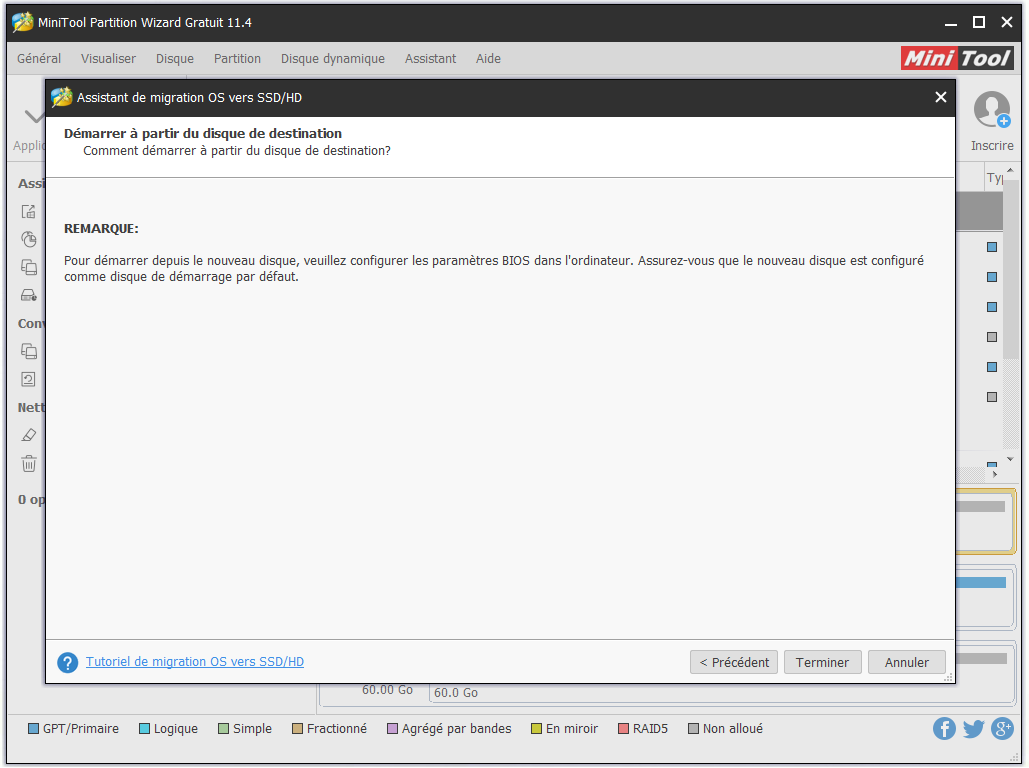
Task: Click the RAID5 legend color swatch
Action: pos(623,729)
